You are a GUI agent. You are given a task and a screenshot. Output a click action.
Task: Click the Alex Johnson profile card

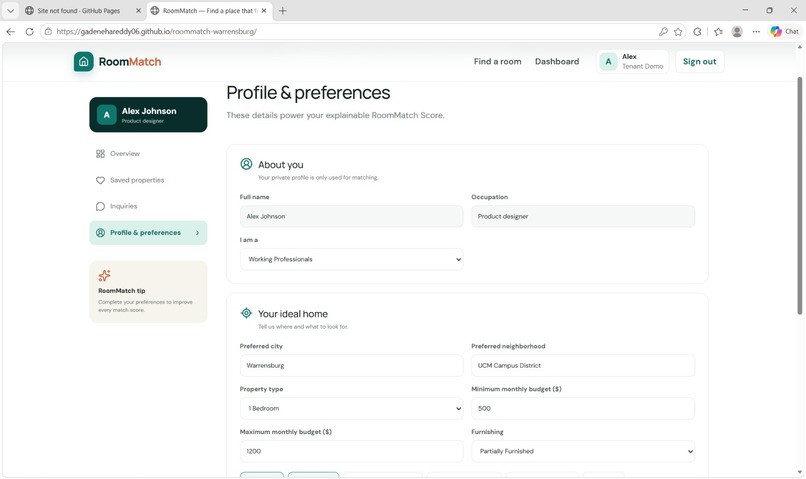pyautogui.click(x=148, y=115)
